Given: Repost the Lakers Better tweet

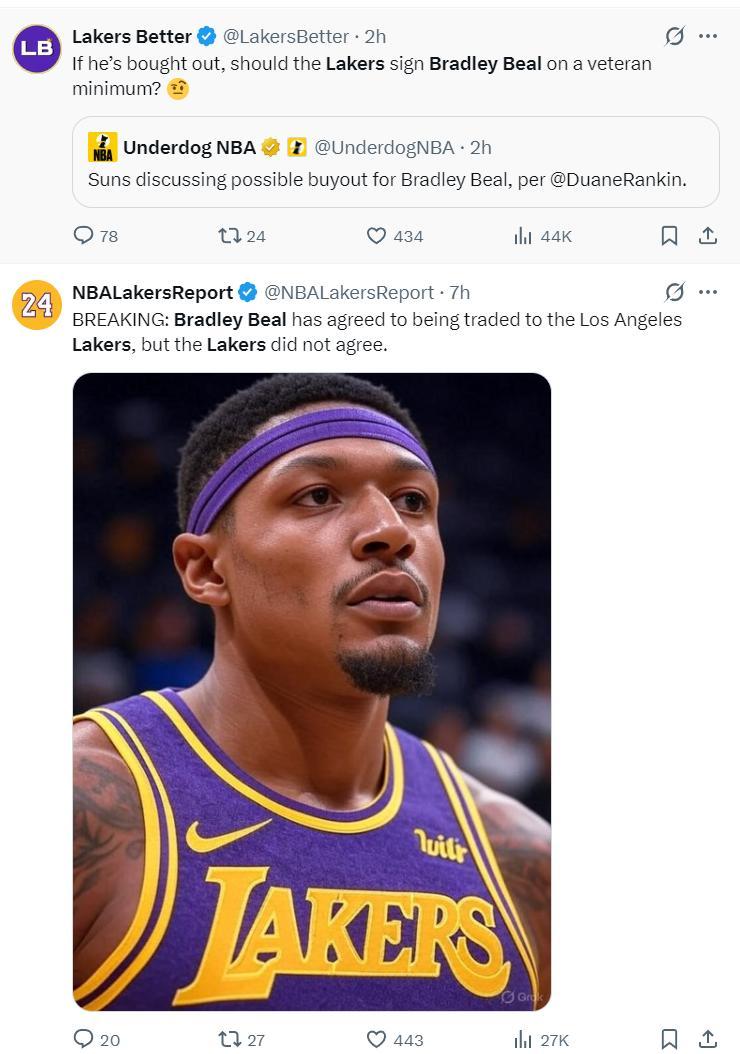Looking at the screenshot, I should 229,236.
